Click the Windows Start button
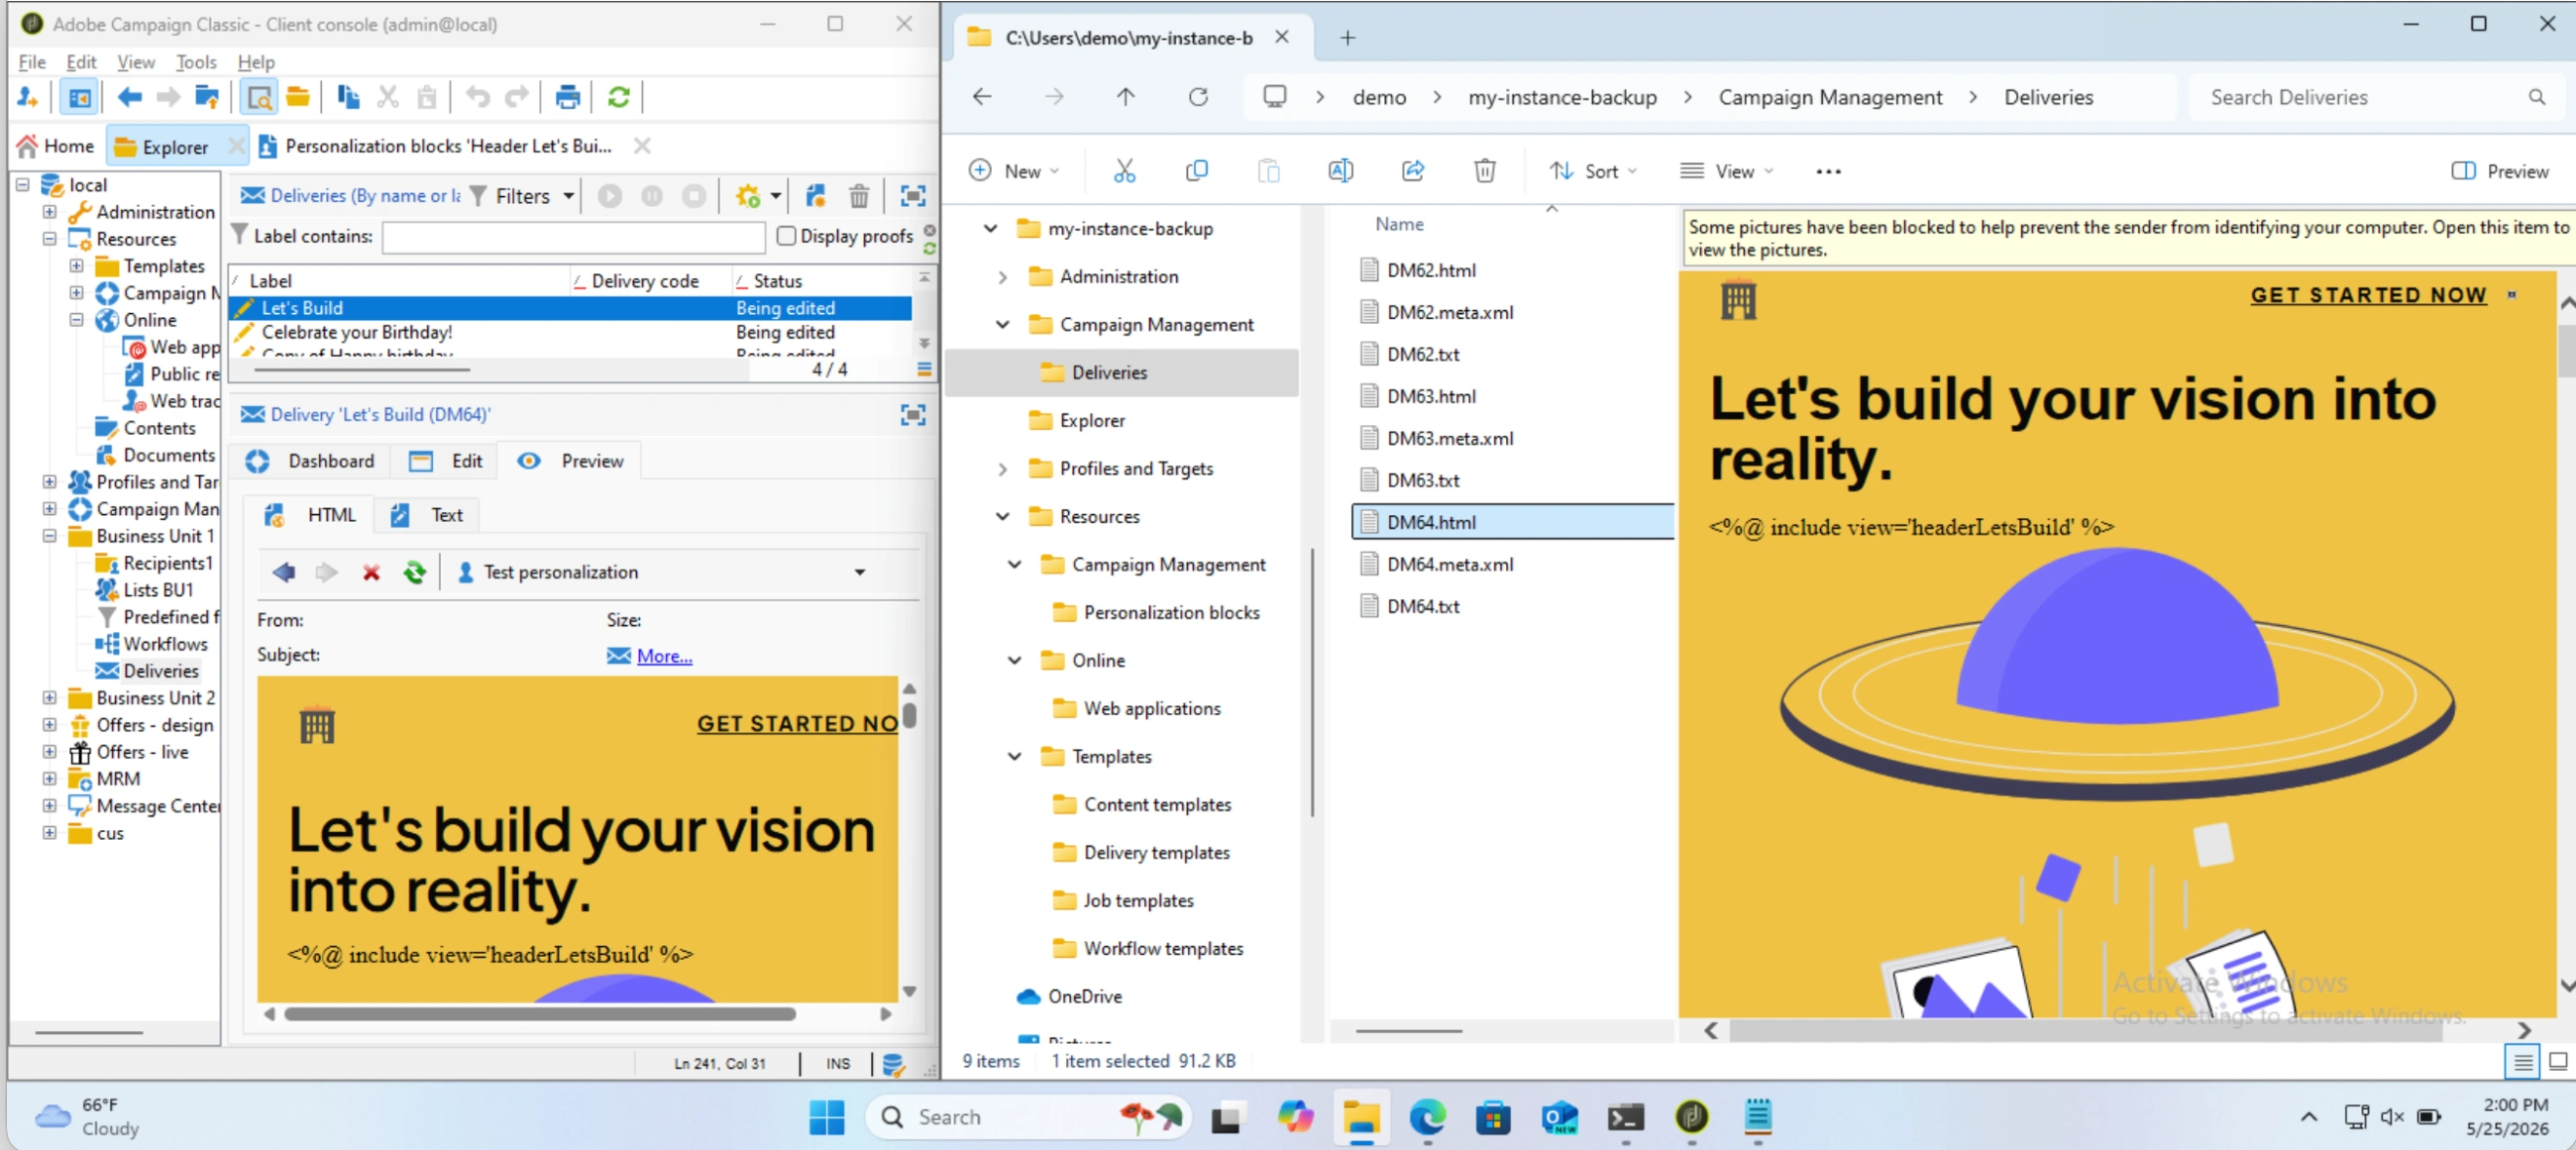This screenshot has height=1150, width=2576. point(826,1117)
